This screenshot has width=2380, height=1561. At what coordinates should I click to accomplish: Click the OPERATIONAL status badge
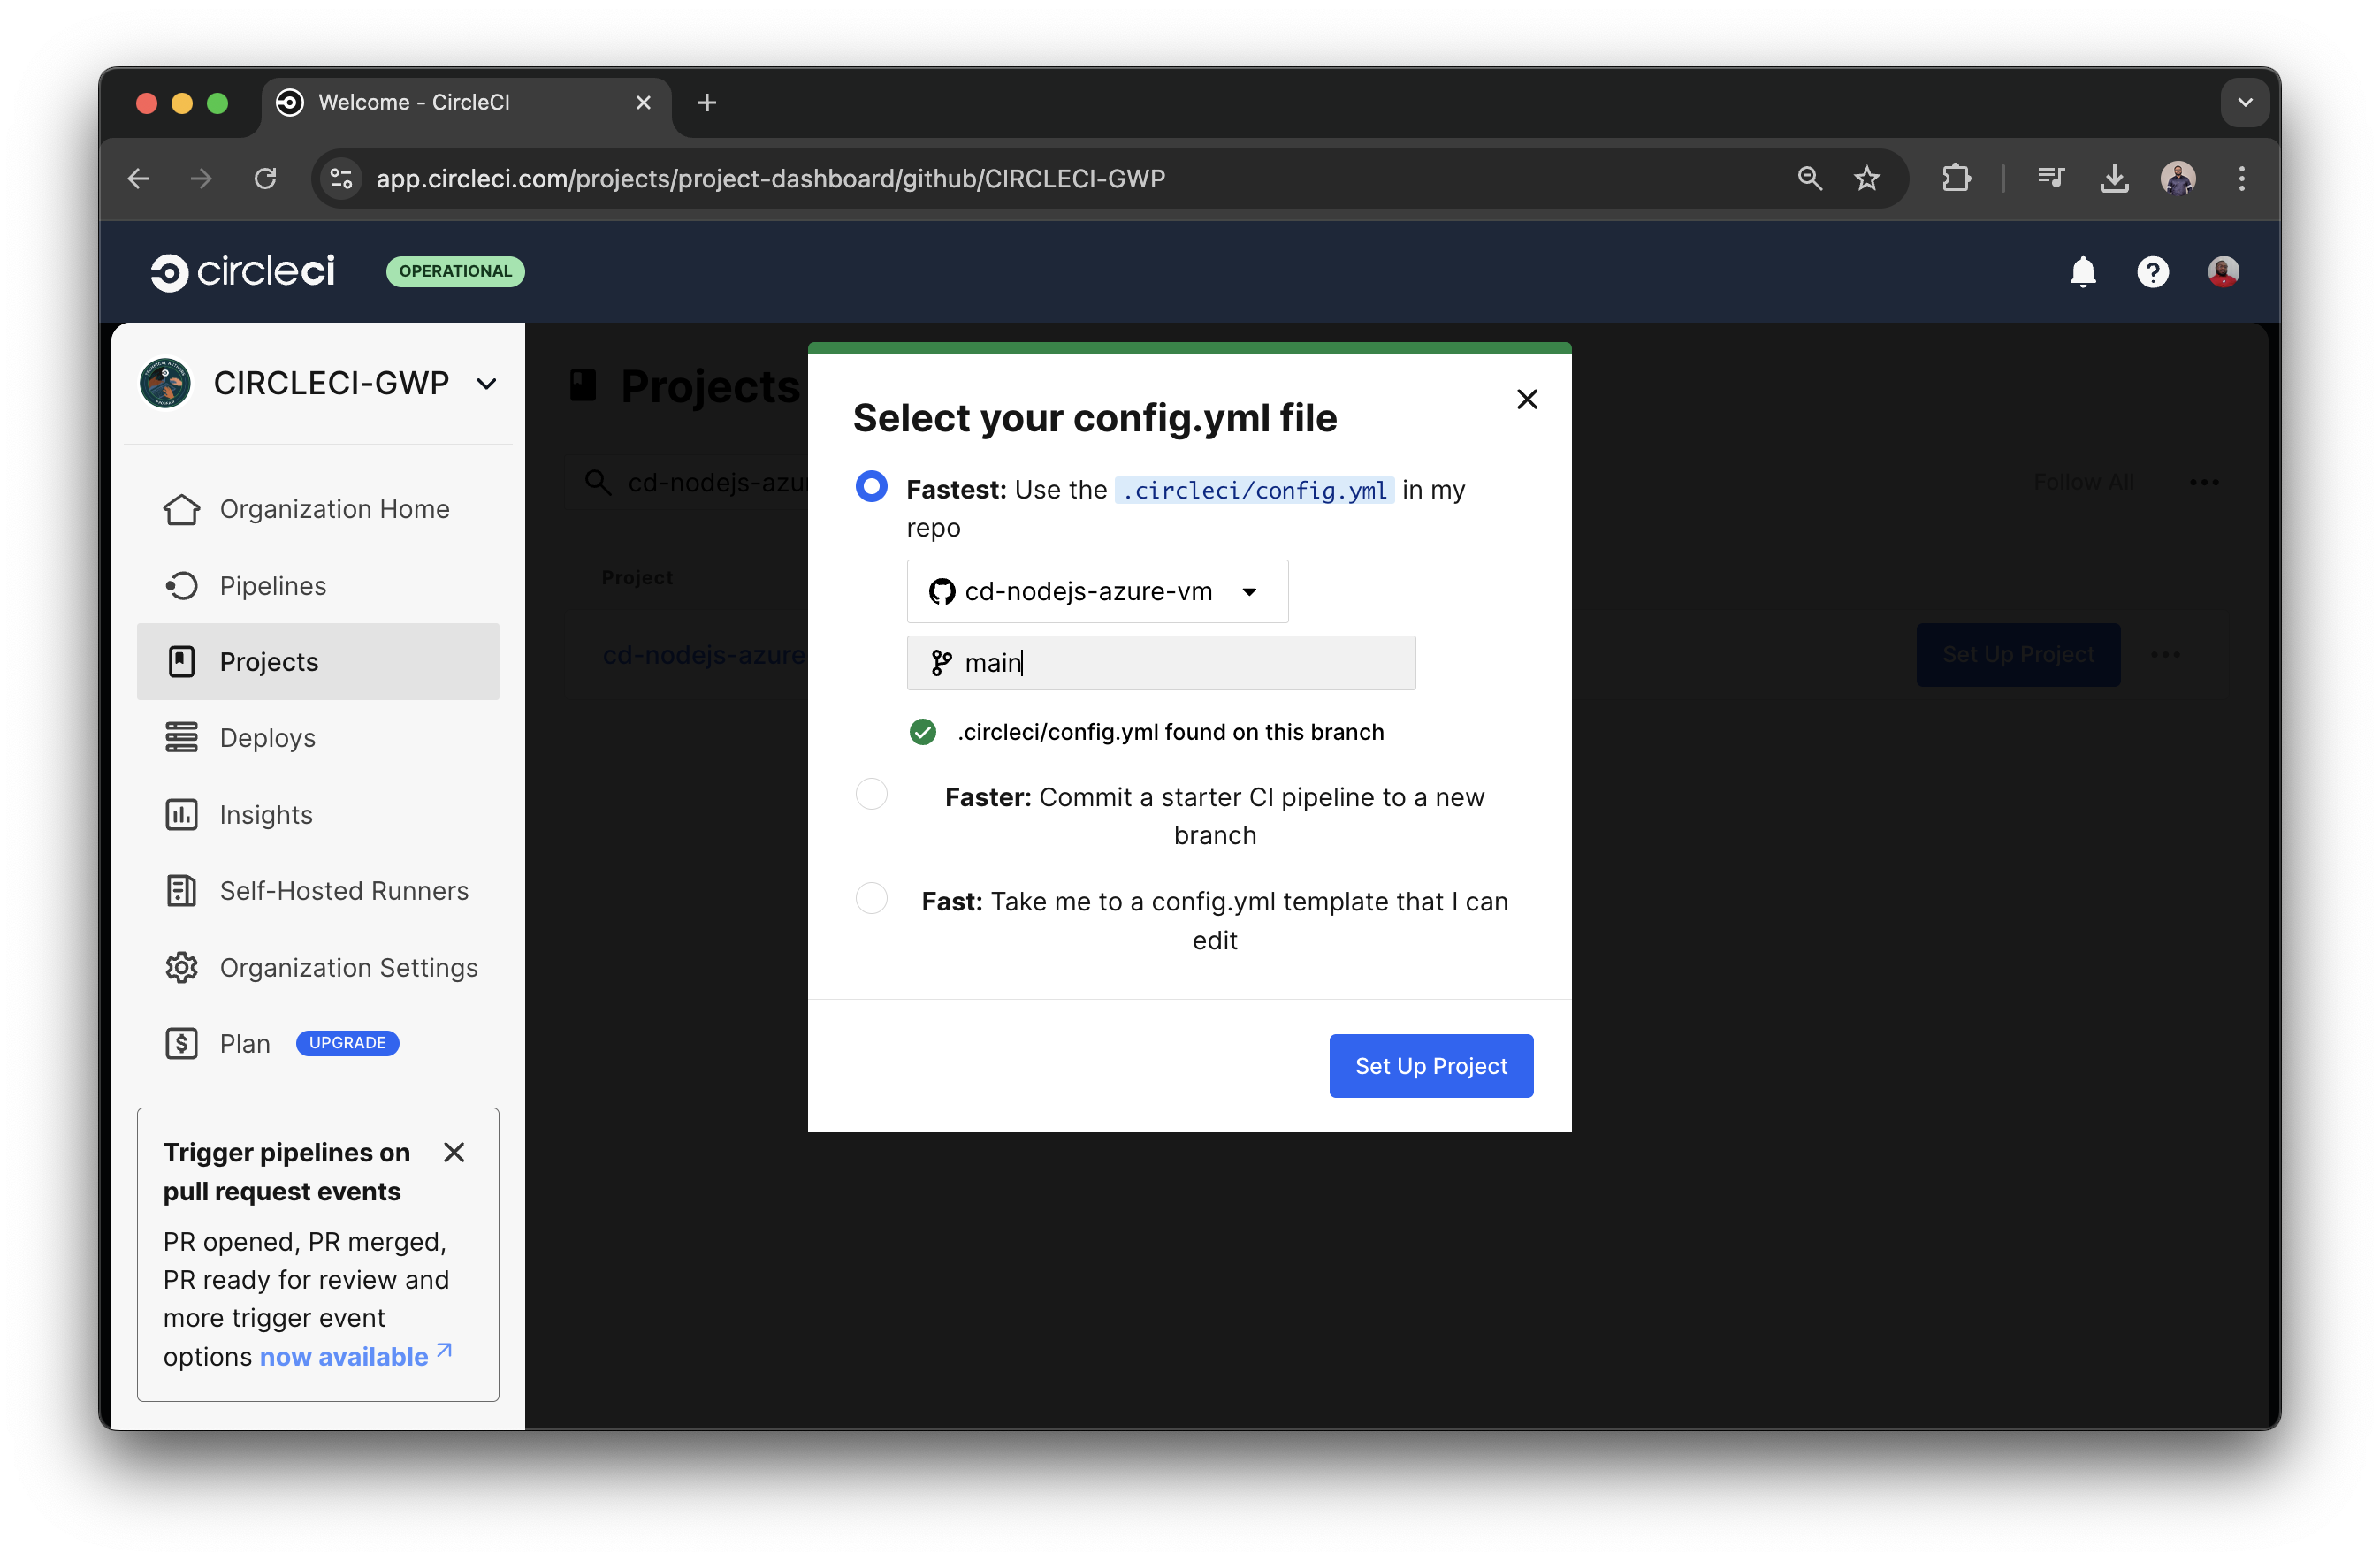click(x=455, y=271)
